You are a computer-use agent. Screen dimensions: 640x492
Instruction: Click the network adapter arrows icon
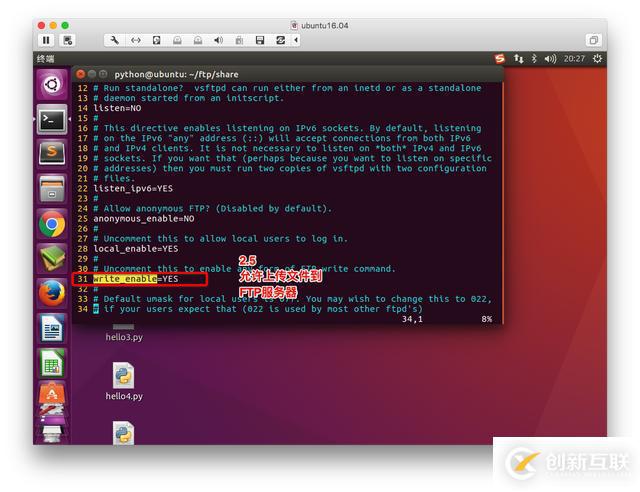pos(136,40)
